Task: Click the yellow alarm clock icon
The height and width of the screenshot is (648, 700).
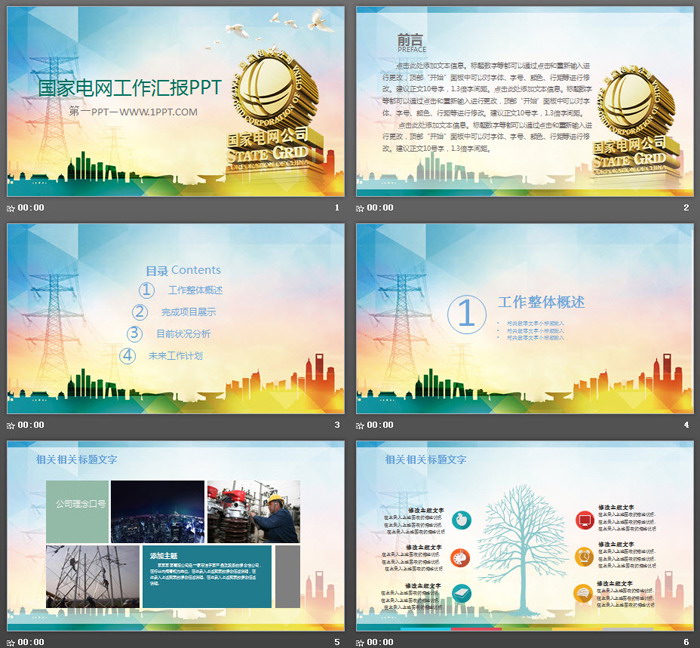Action: (584, 556)
